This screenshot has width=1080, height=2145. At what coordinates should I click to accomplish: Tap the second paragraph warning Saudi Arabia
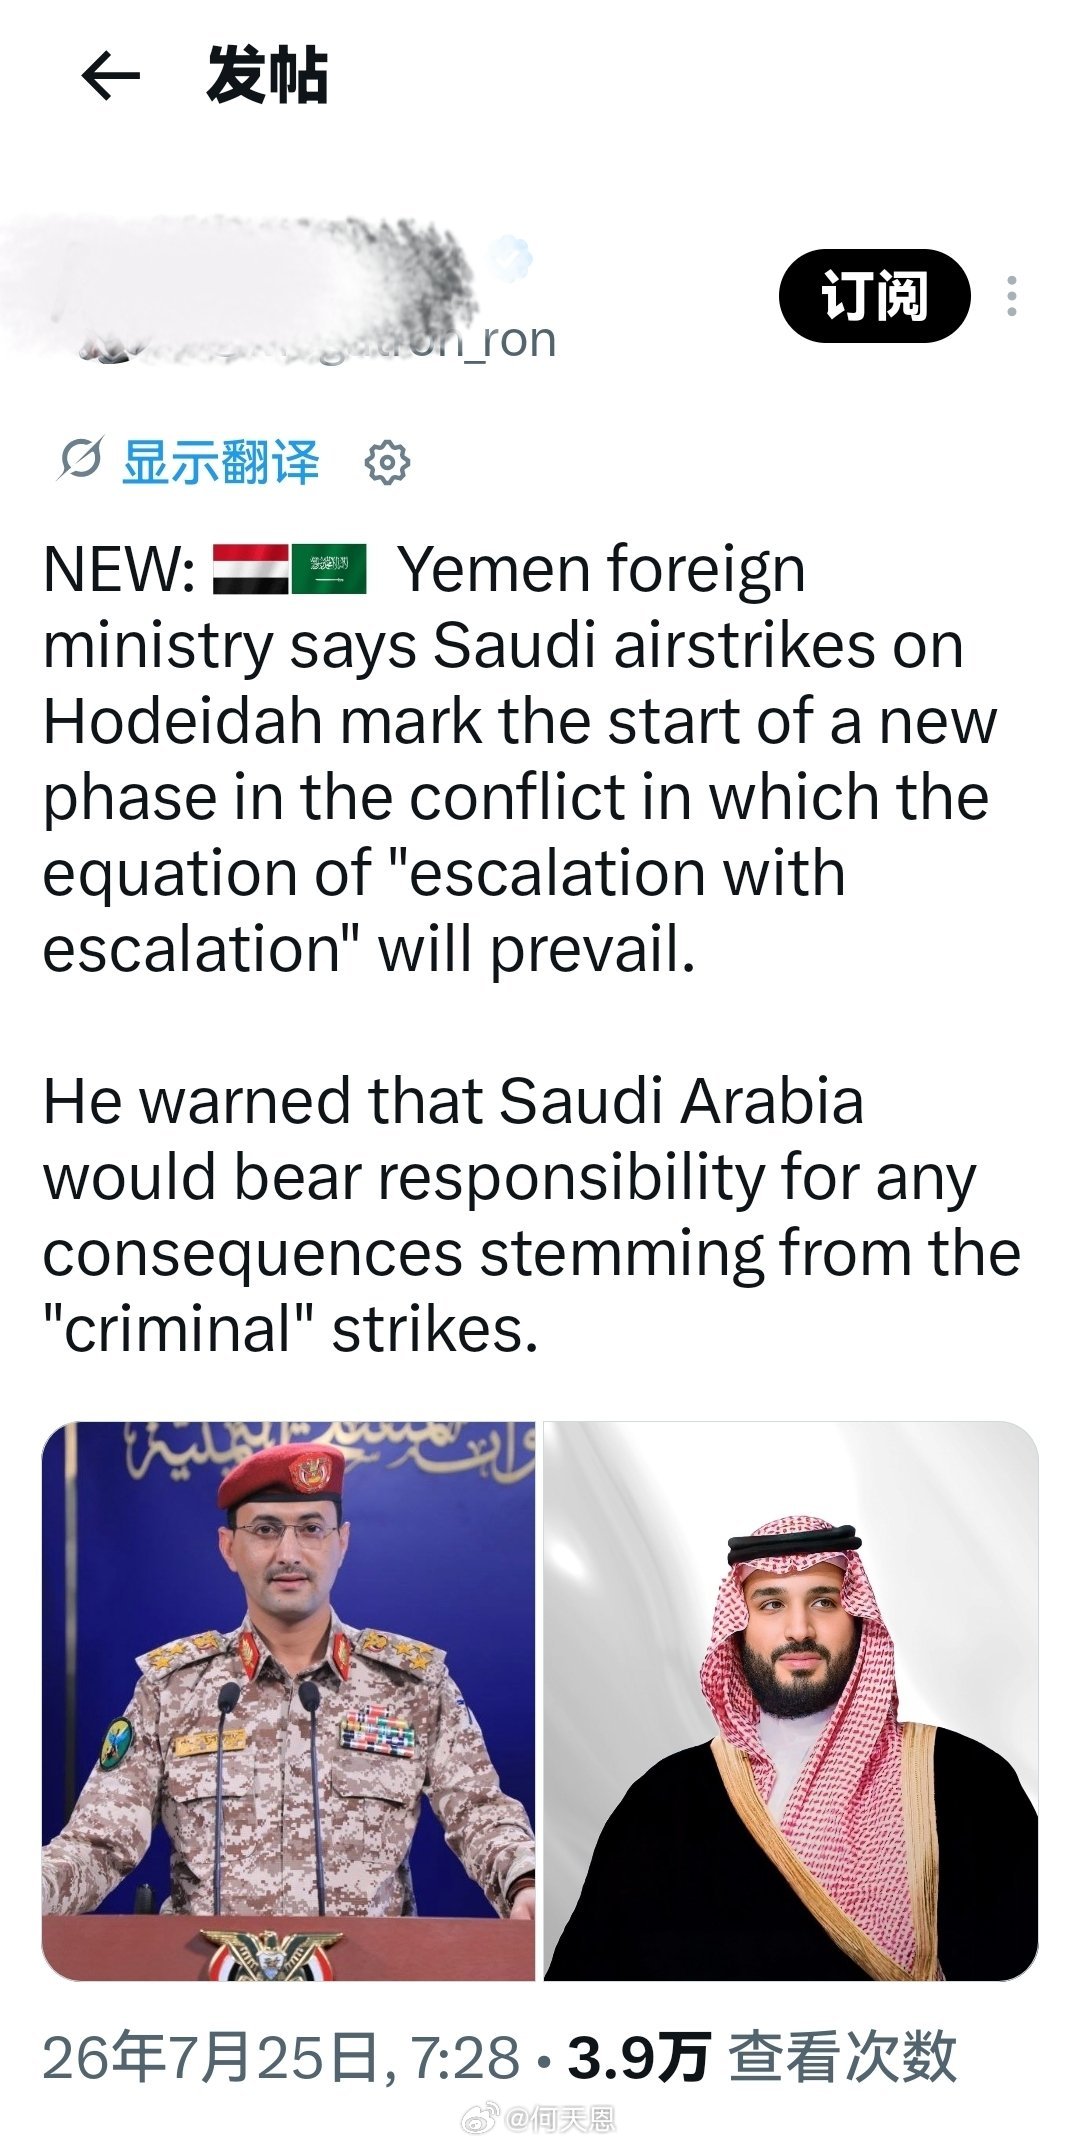[531, 1215]
